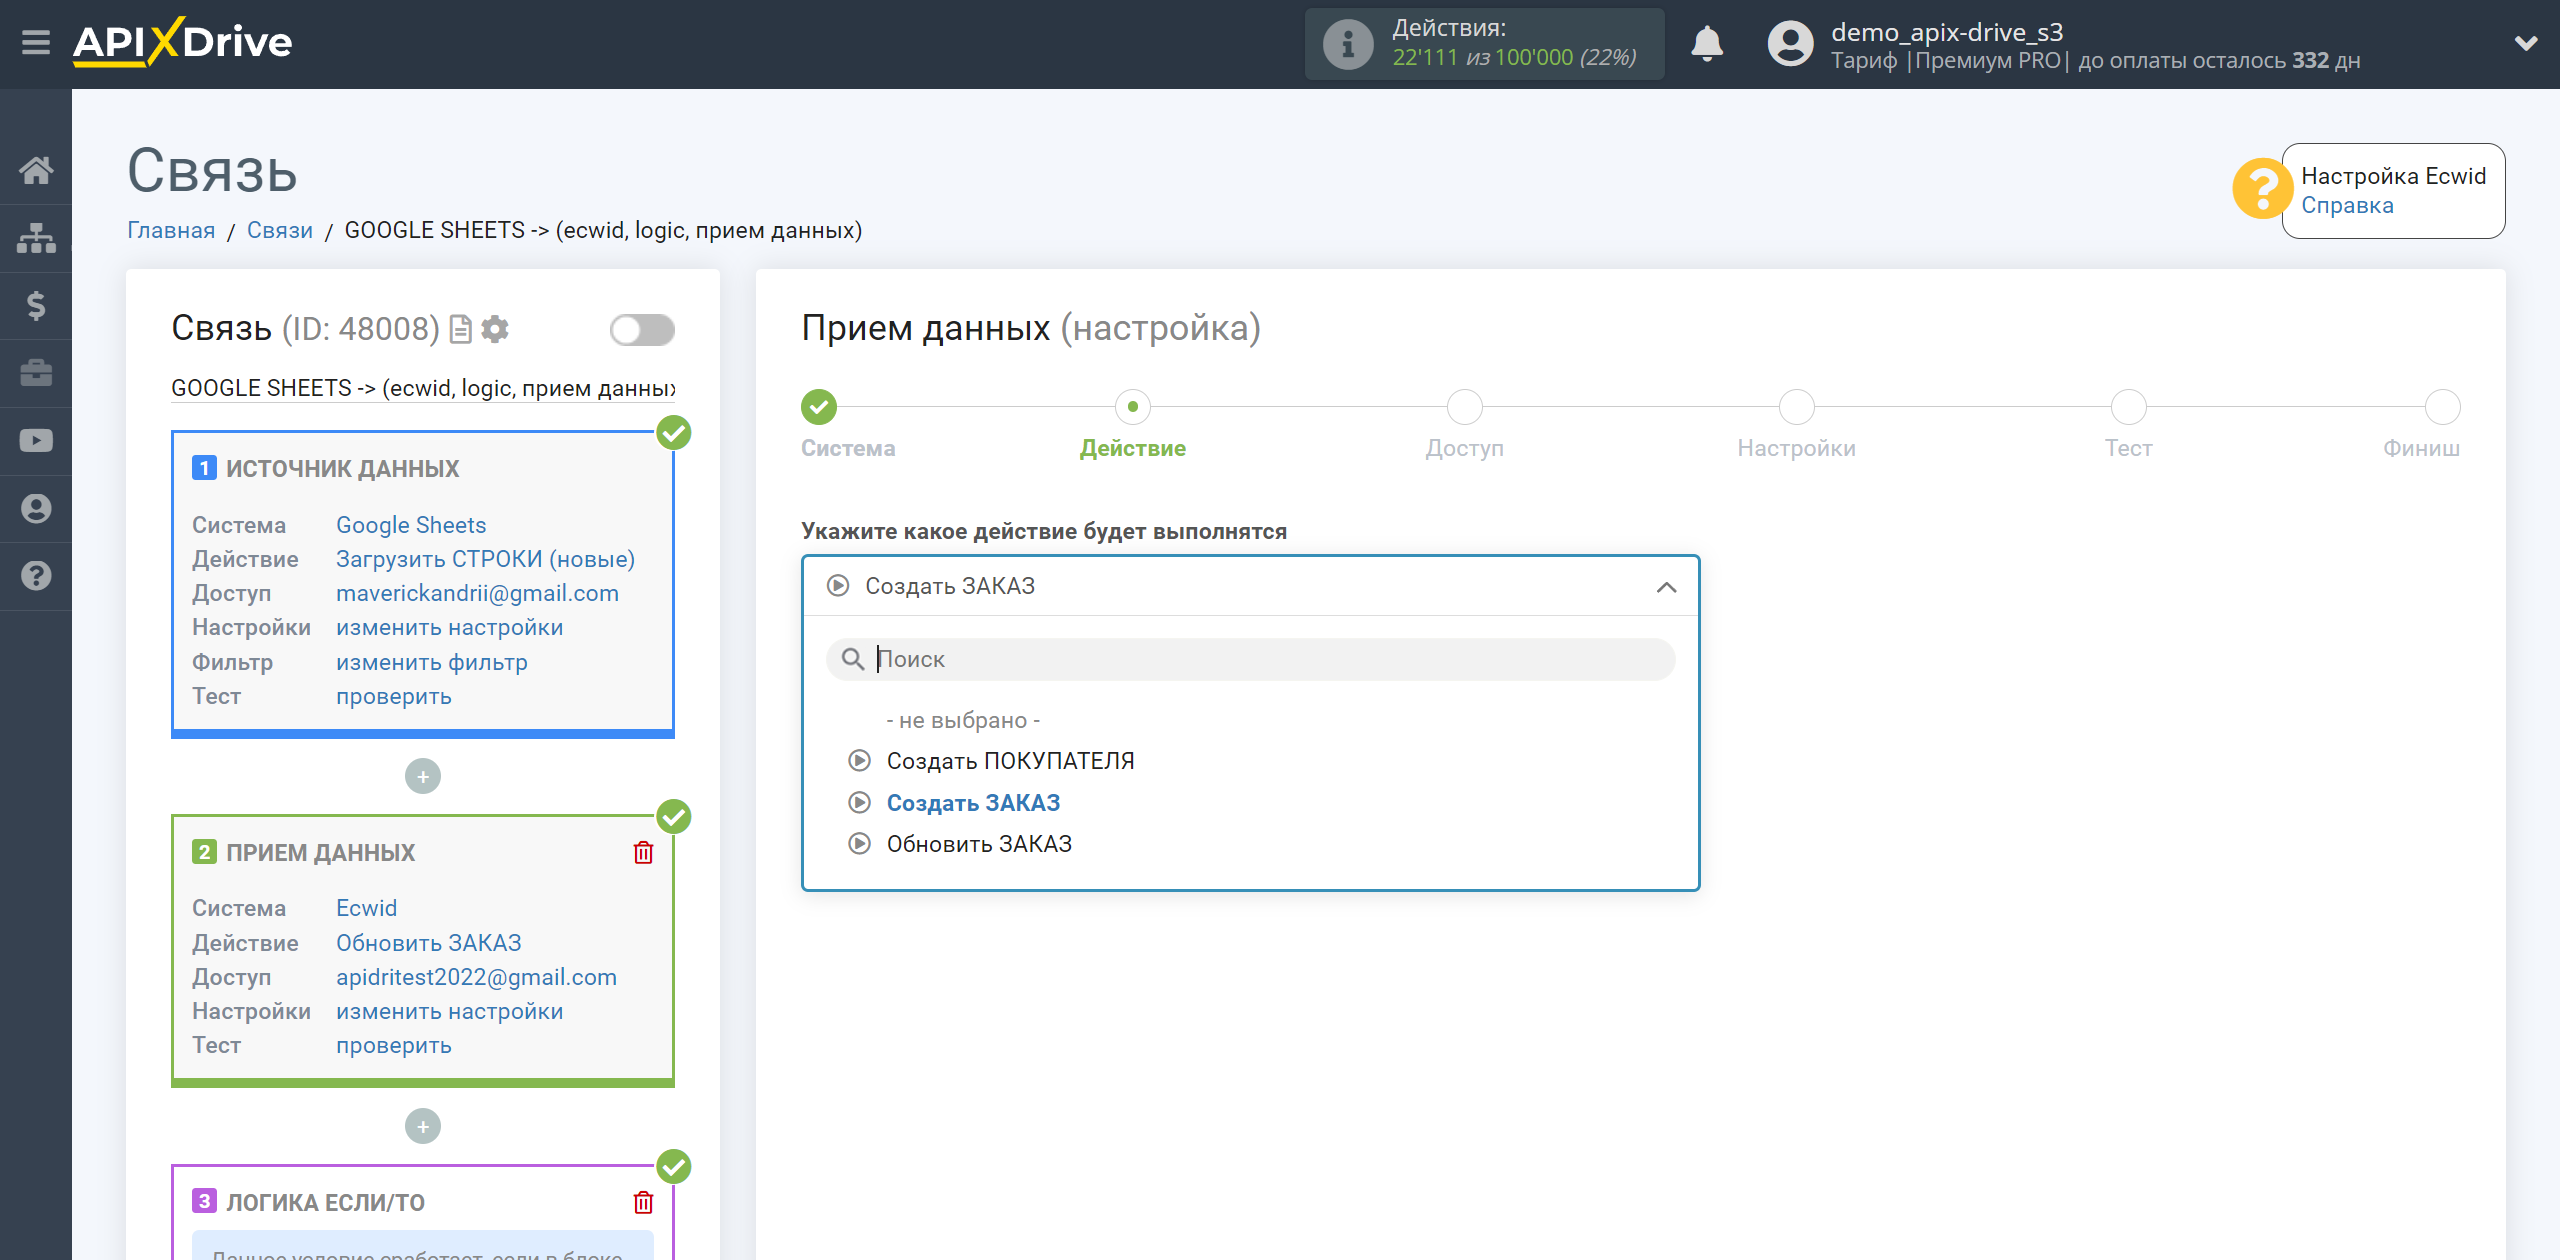Open notifications bell

1707,44
